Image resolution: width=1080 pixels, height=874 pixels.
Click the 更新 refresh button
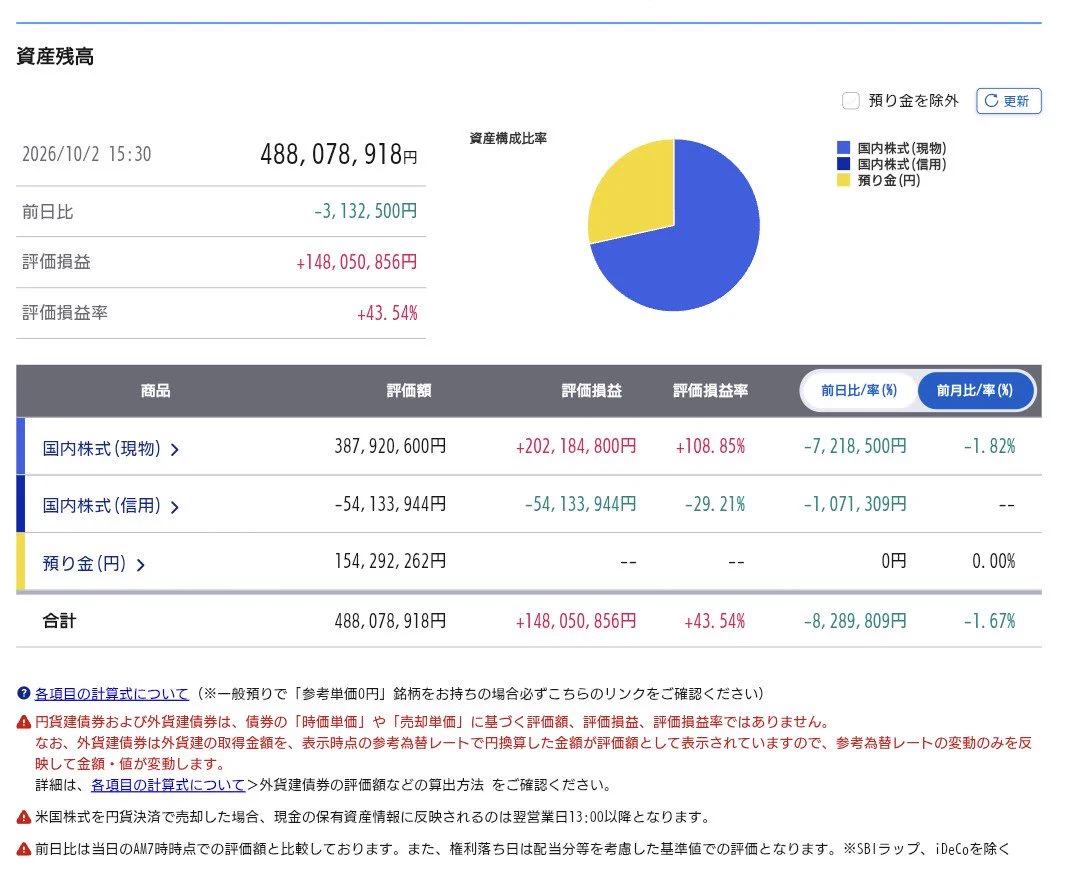1008,101
